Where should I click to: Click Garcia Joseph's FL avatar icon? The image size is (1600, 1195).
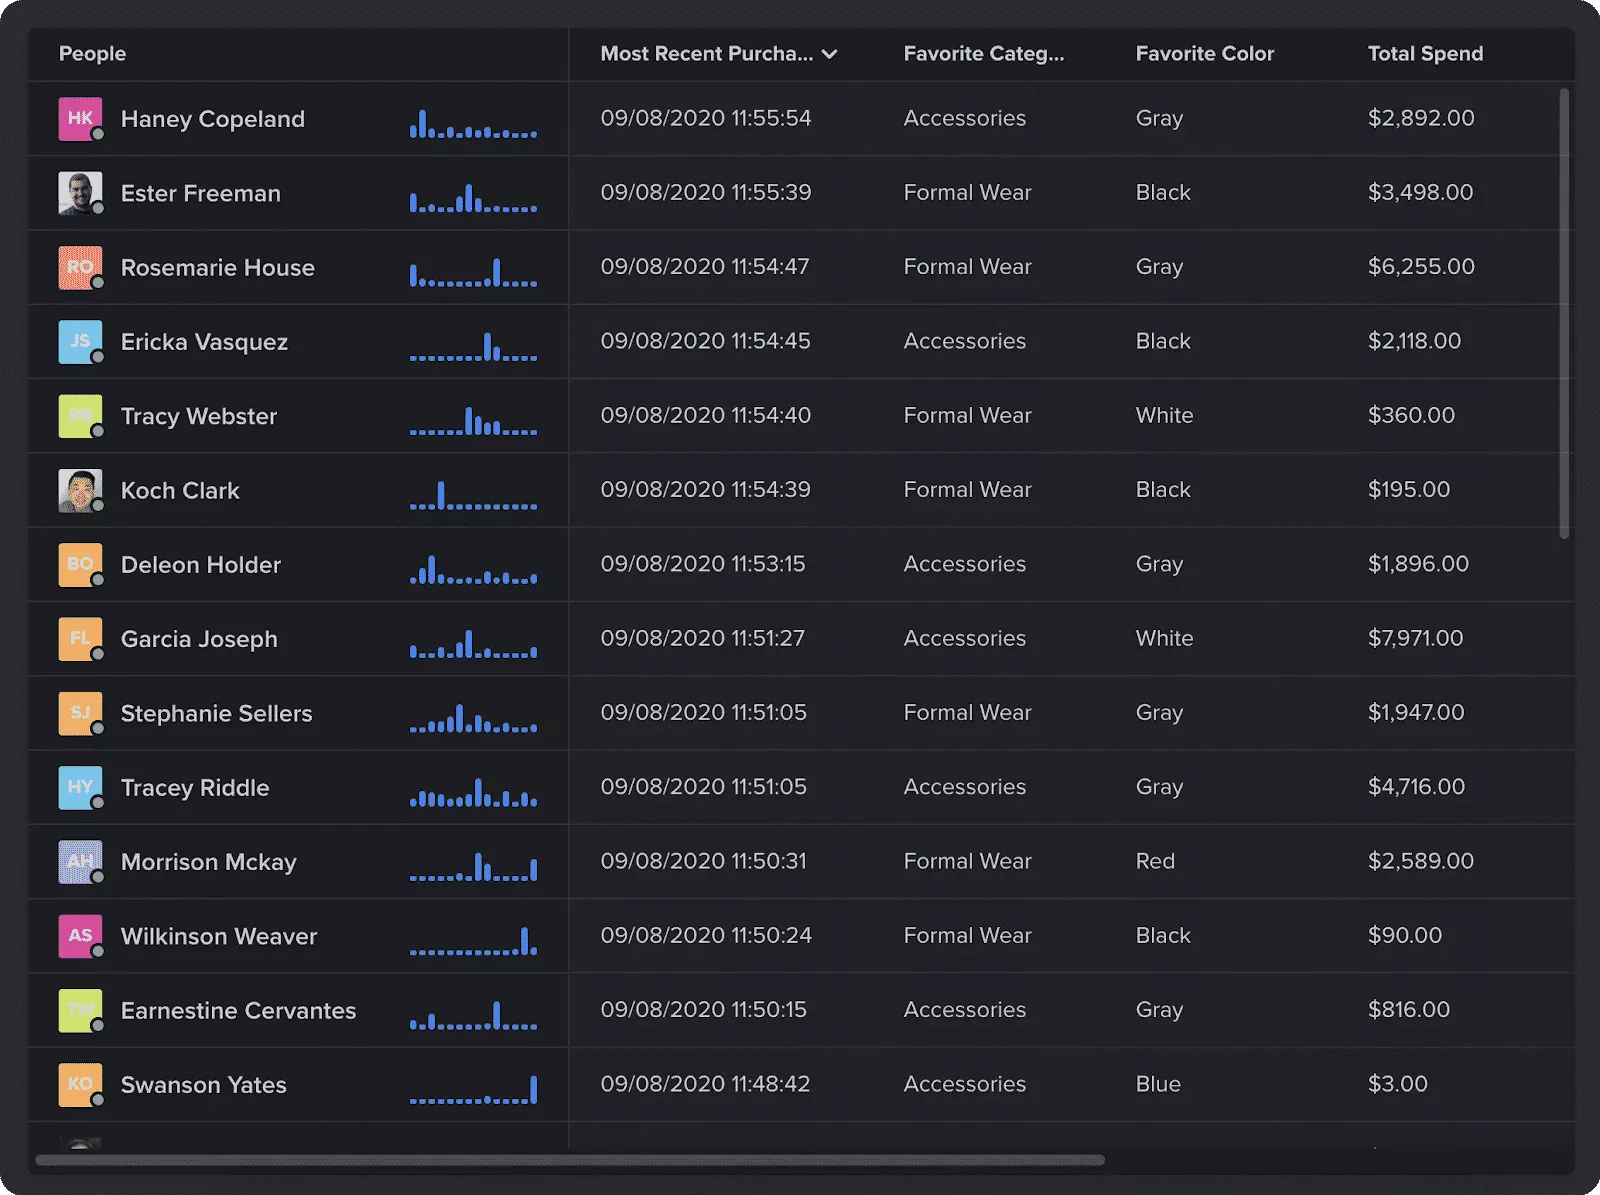(x=80, y=639)
